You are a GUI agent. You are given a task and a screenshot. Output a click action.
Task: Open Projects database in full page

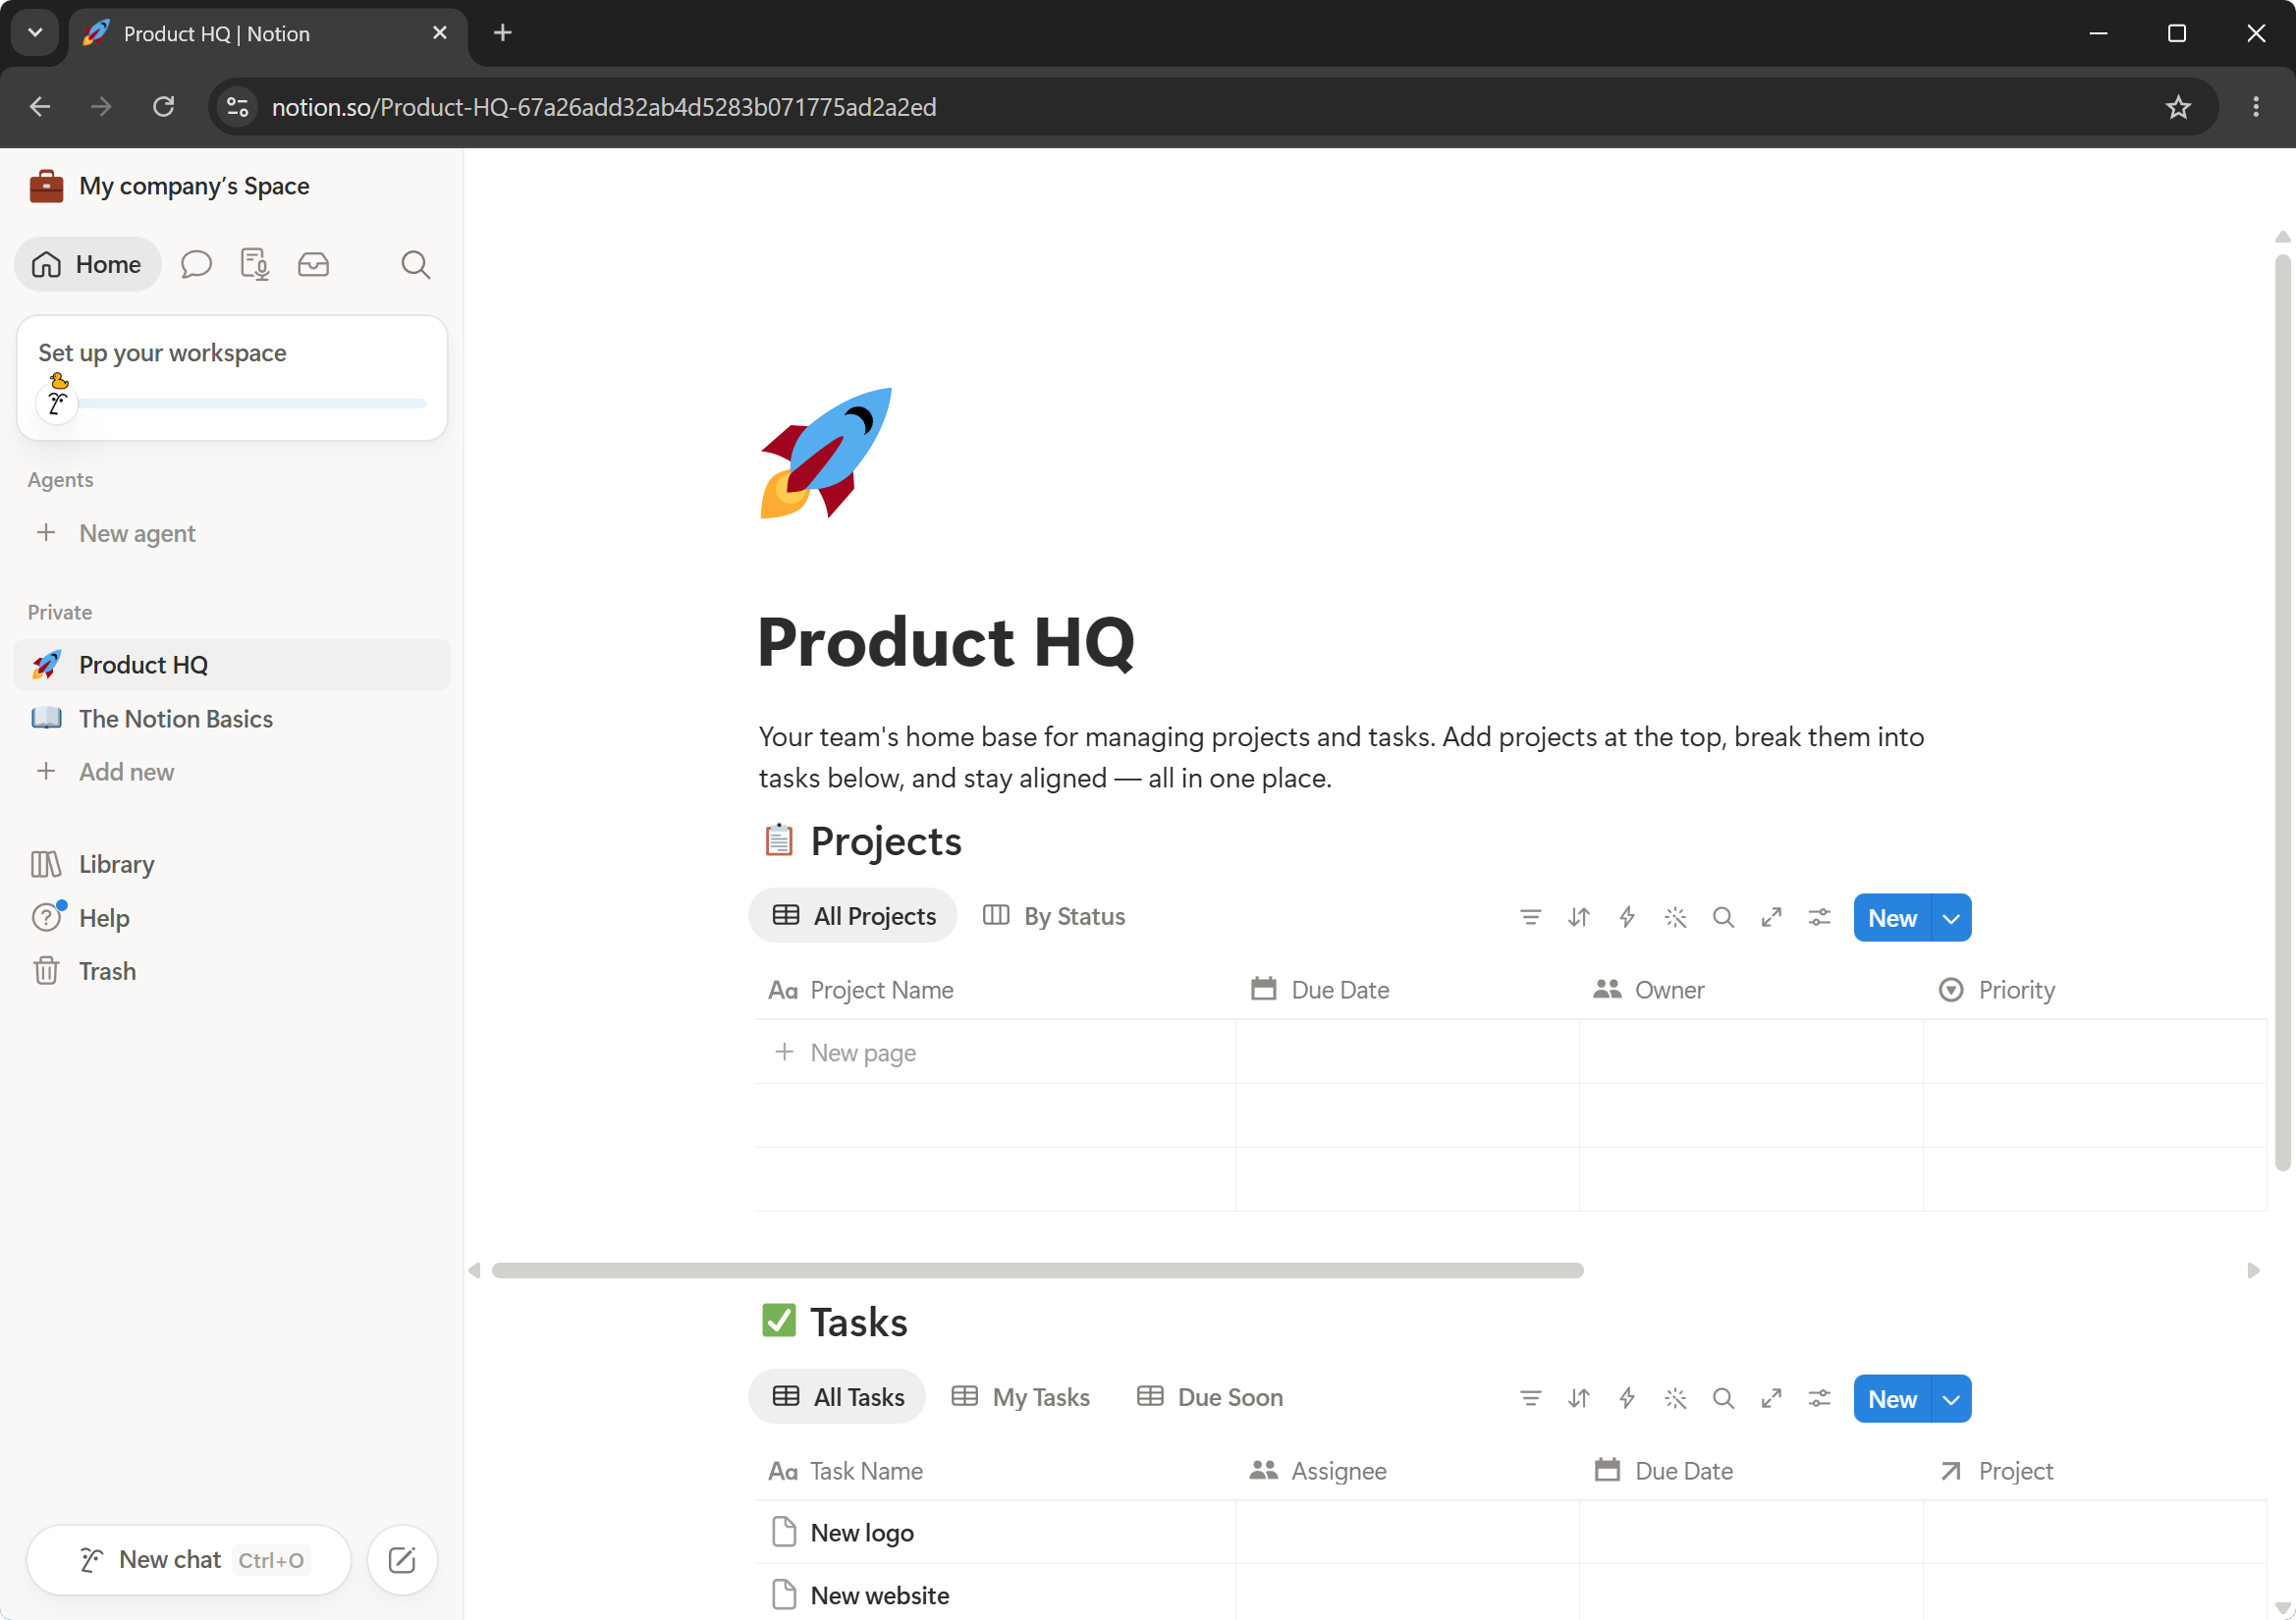(1771, 917)
